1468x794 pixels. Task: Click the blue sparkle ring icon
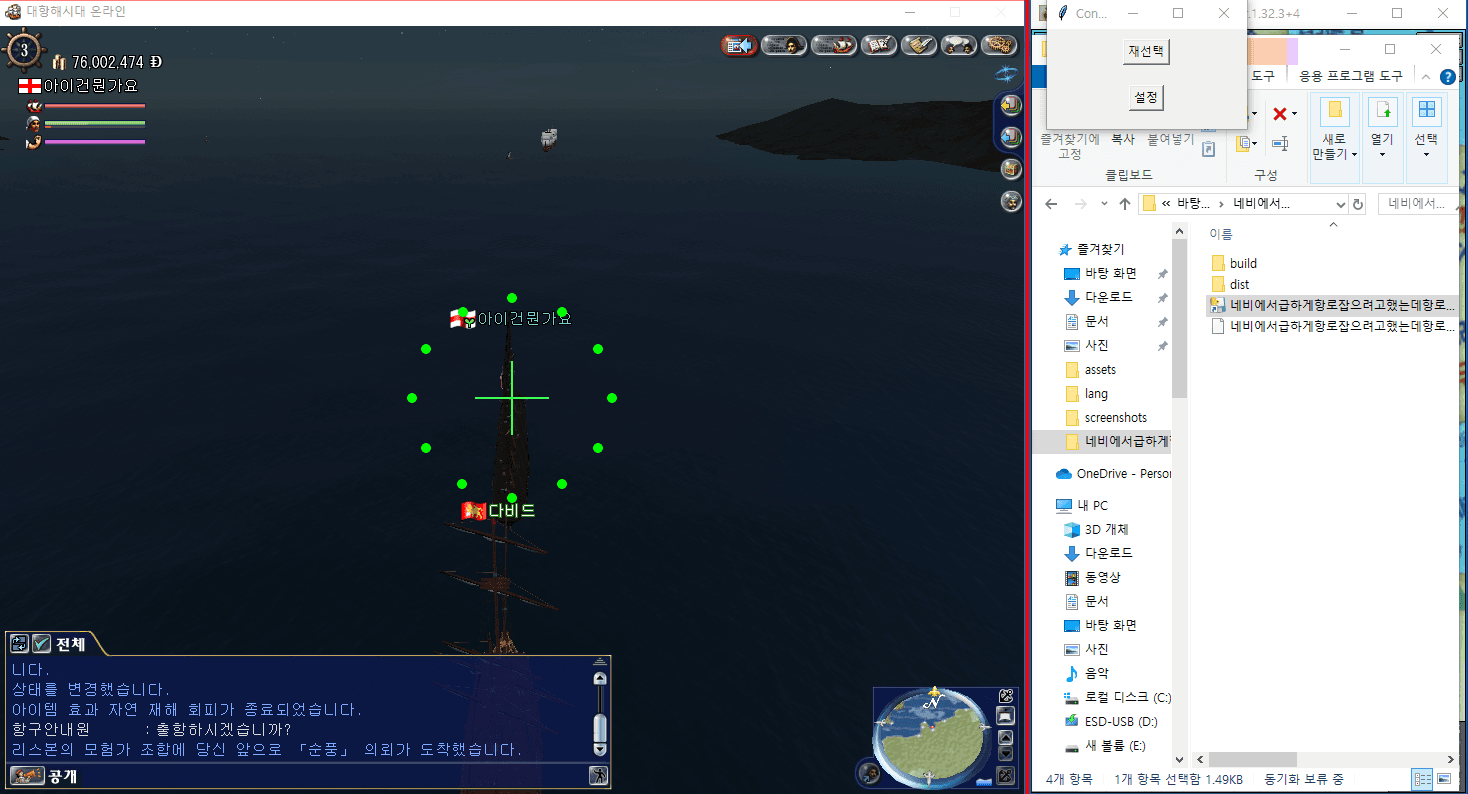coord(1006,73)
